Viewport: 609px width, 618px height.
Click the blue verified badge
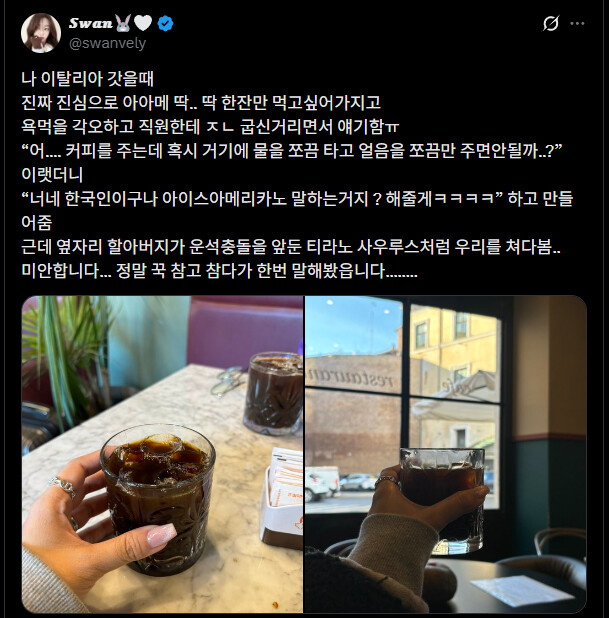[165, 24]
